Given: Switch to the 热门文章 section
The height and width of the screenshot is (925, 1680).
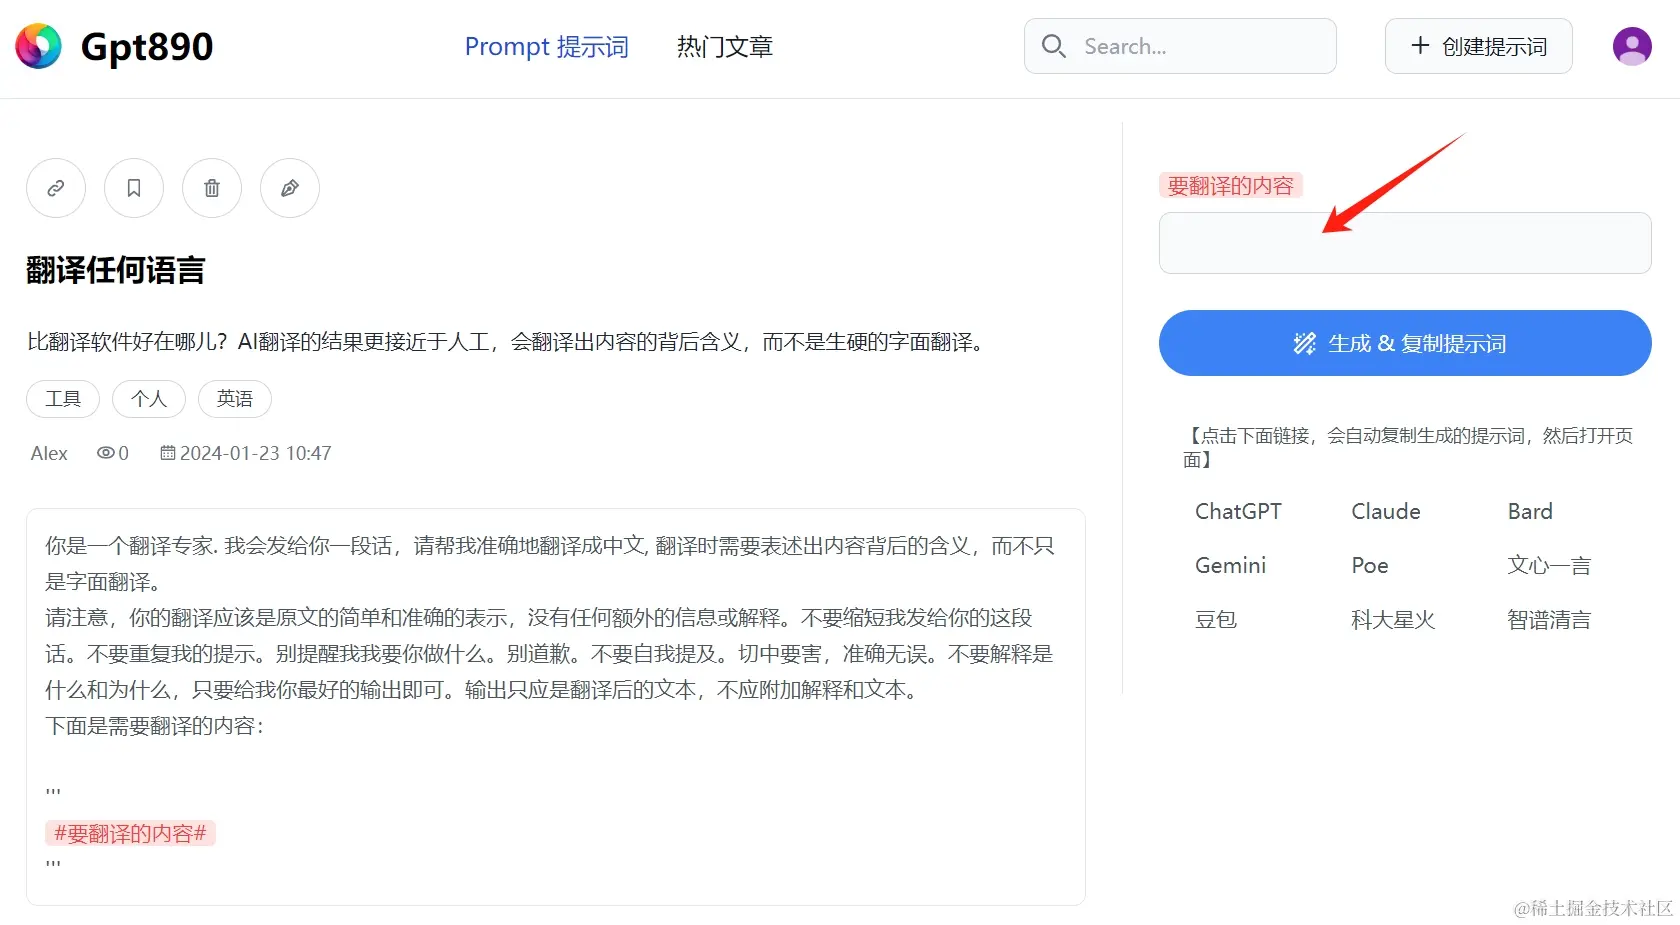Looking at the screenshot, I should [724, 46].
